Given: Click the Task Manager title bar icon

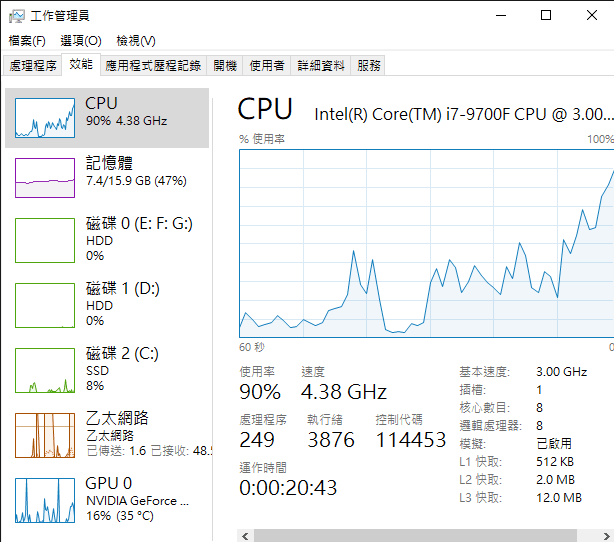Looking at the screenshot, I should [15, 15].
